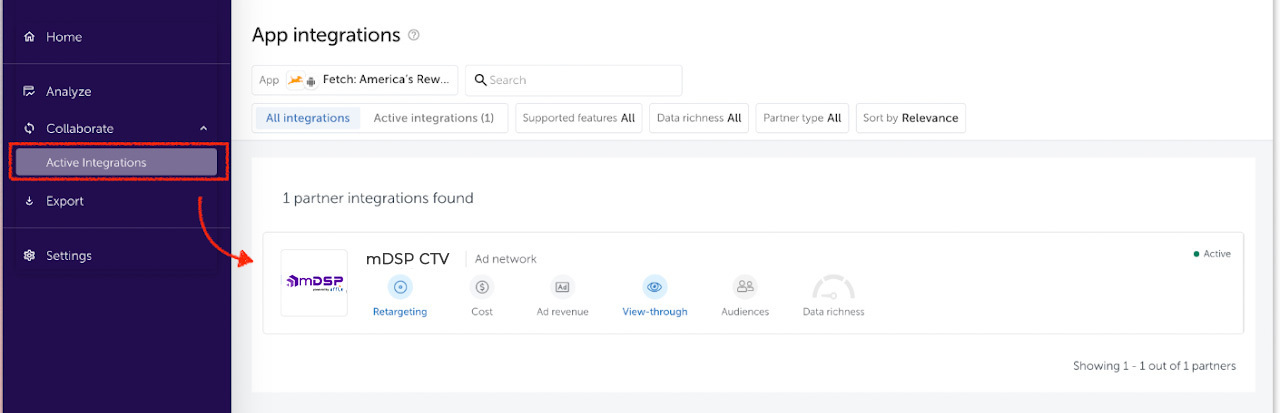1280x413 pixels.
Task: Switch to the Active integrations (1) tab
Action: coord(433,118)
